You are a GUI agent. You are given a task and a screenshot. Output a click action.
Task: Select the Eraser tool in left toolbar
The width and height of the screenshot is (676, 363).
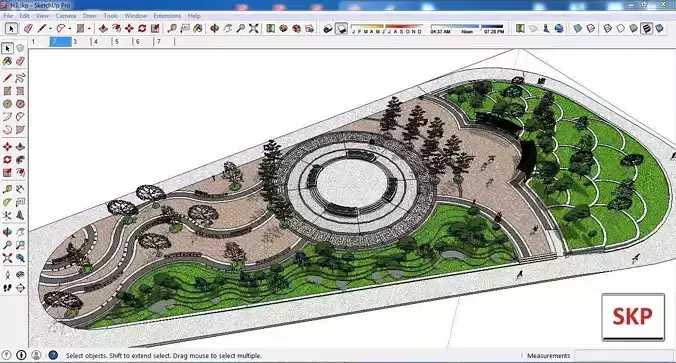[20, 62]
